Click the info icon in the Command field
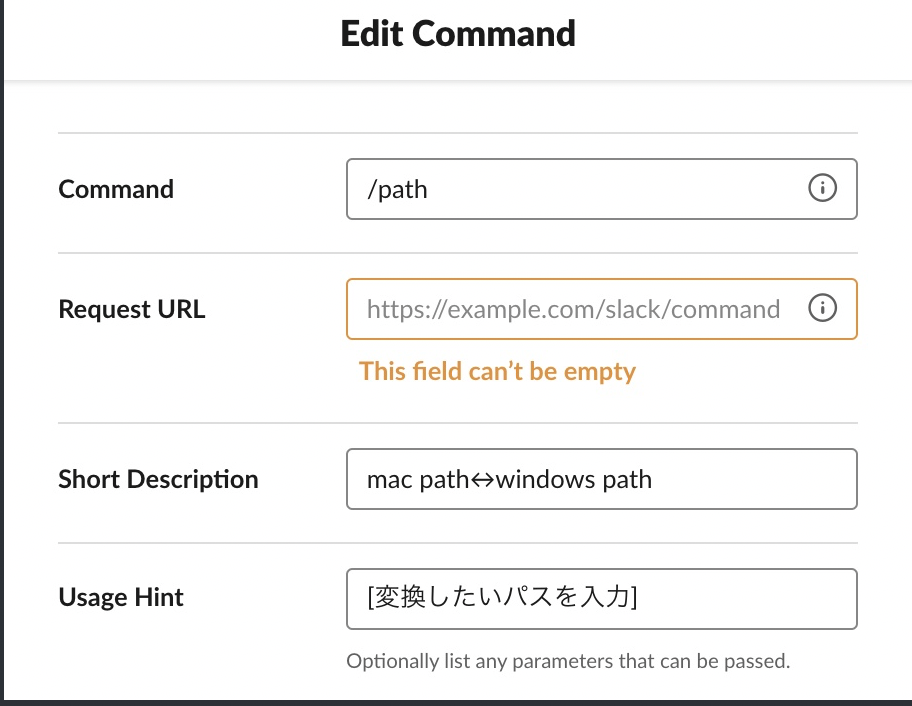Screen dimensions: 912x706 click(x=822, y=188)
